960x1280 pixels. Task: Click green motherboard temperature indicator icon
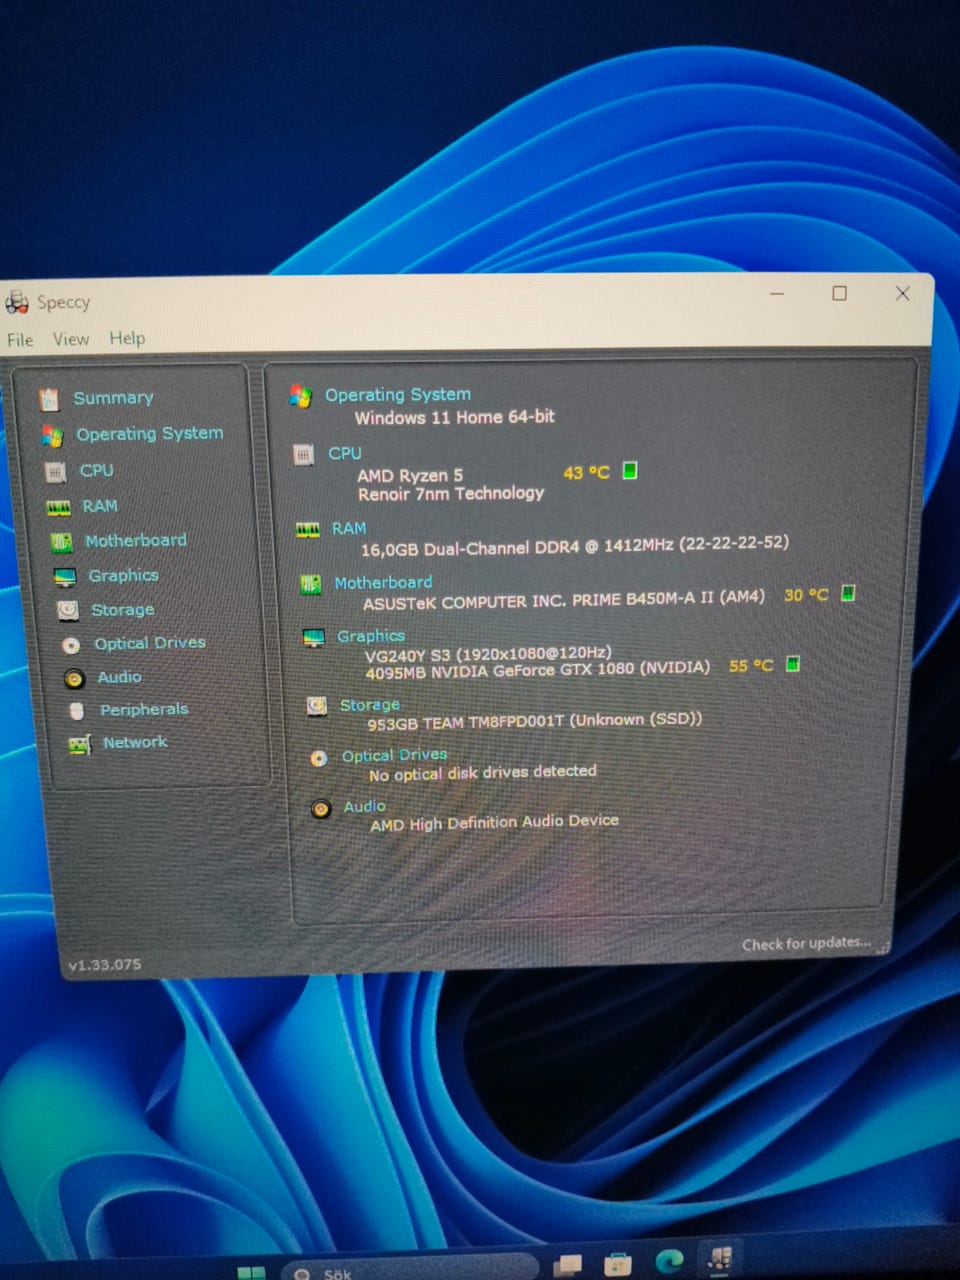click(848, 593)
